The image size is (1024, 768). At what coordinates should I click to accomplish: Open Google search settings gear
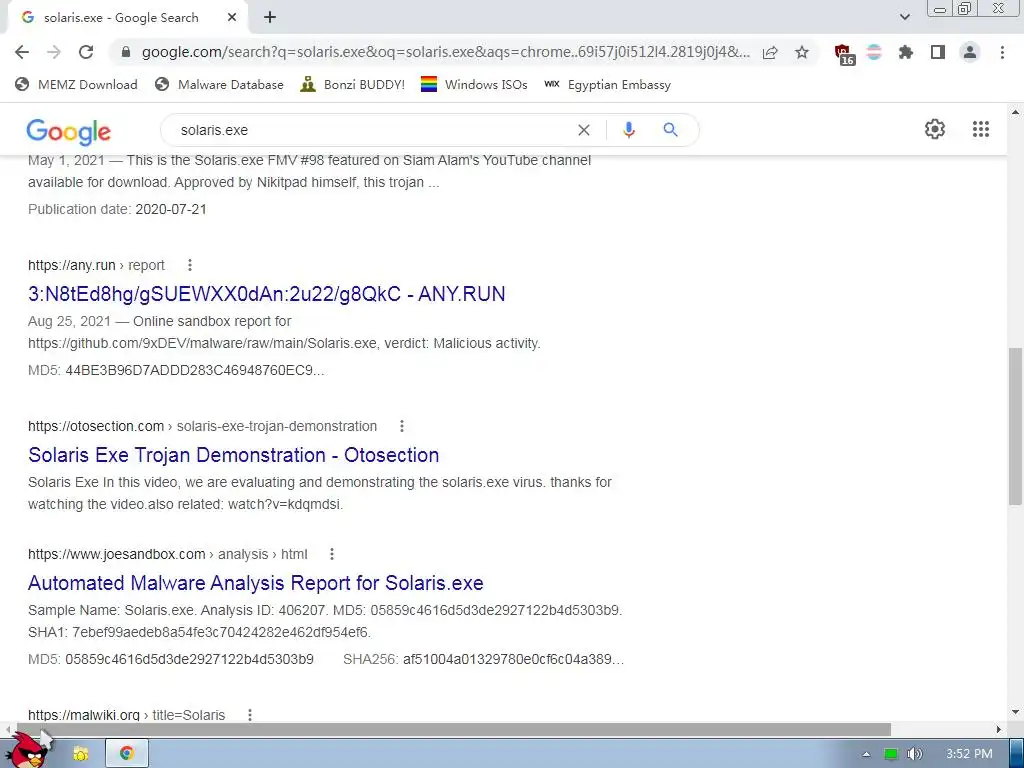(935, 129)
